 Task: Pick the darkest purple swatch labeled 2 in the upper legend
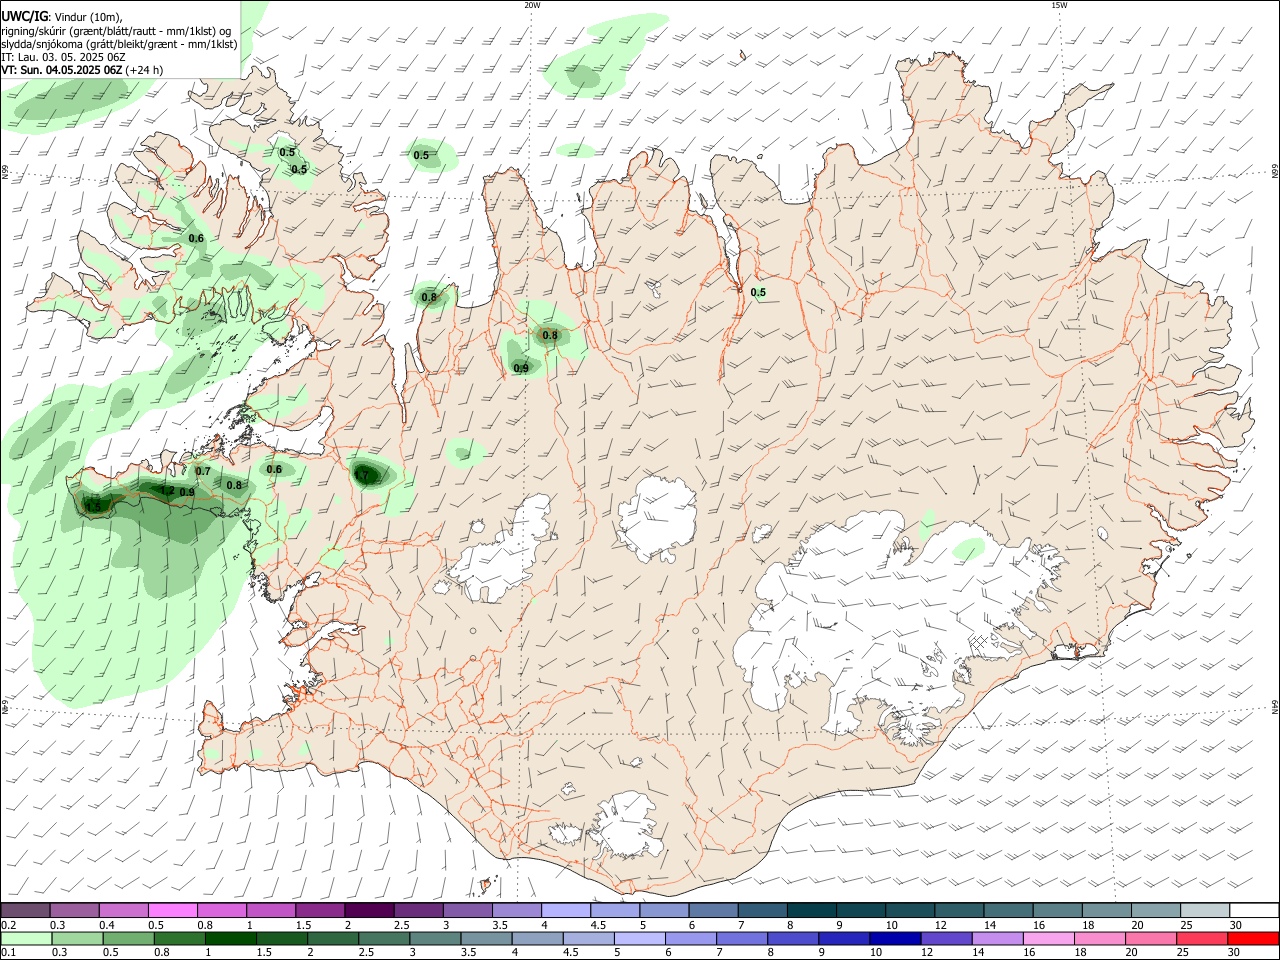[369, 911]
